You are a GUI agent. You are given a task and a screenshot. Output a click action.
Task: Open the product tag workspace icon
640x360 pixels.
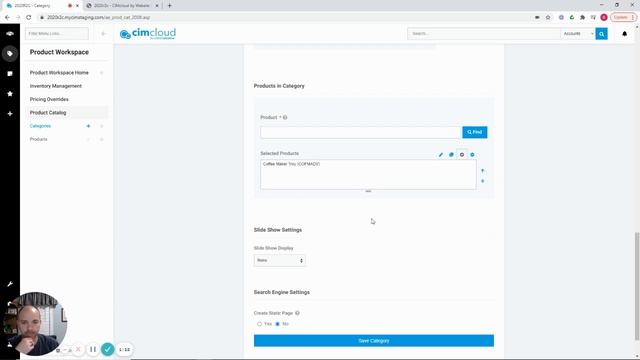[10, 53]
